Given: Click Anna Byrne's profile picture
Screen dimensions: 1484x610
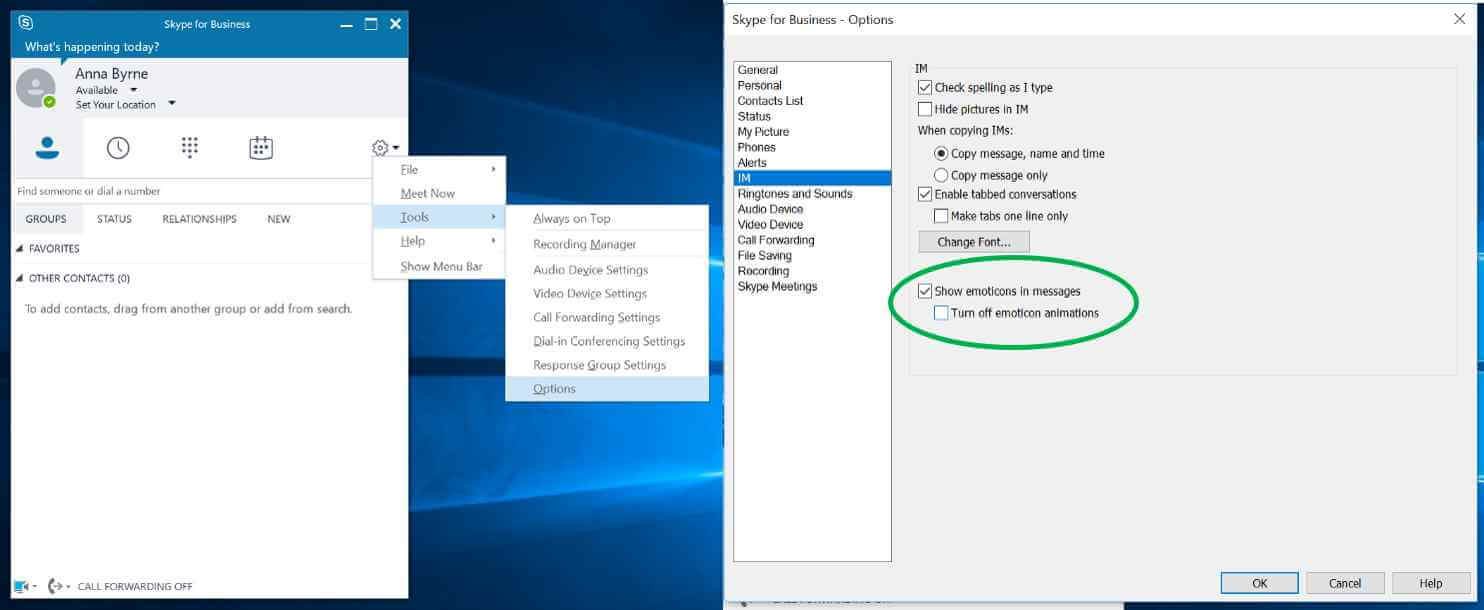Looking at the screenshot, I should 36,88.
